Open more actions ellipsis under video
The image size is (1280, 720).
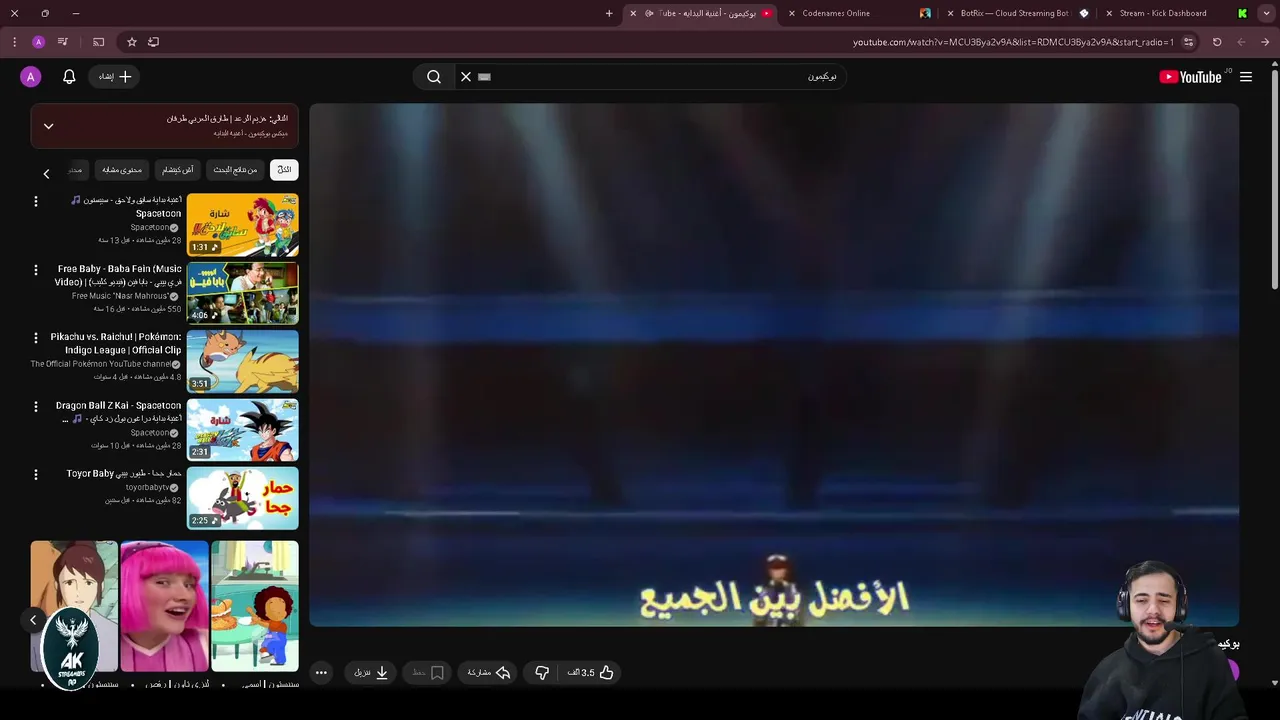[321, 673]
